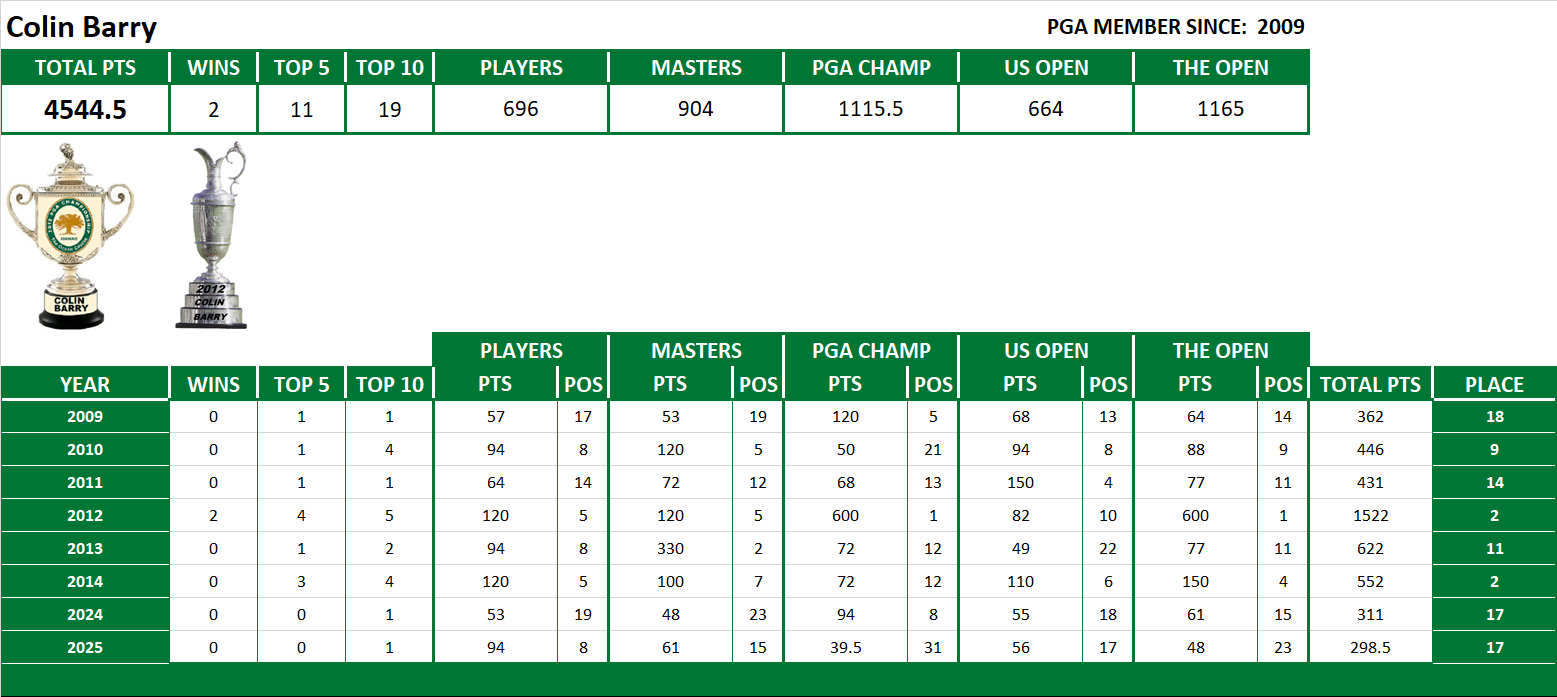Screen dimensions: 1557x697
Task: Select the MASTERS column header
Action: click(695, 67)
